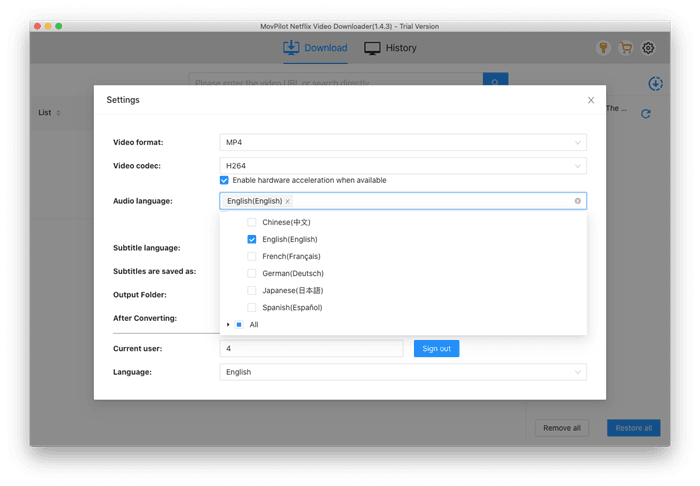Click inside the Audio language field
700x486 pixels.
[403, 201]
